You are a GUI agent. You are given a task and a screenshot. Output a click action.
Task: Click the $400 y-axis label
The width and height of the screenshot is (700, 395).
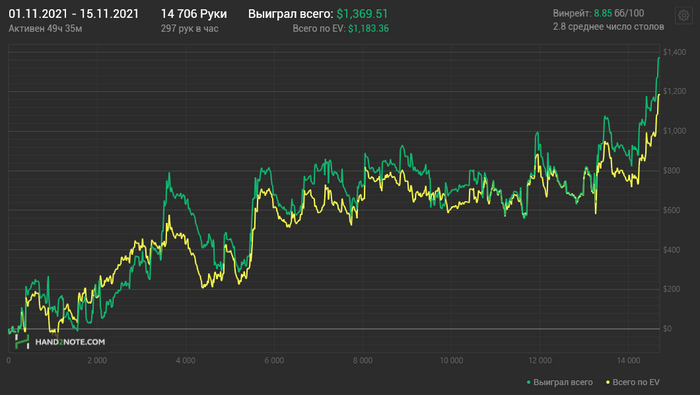tap(672, 250)
